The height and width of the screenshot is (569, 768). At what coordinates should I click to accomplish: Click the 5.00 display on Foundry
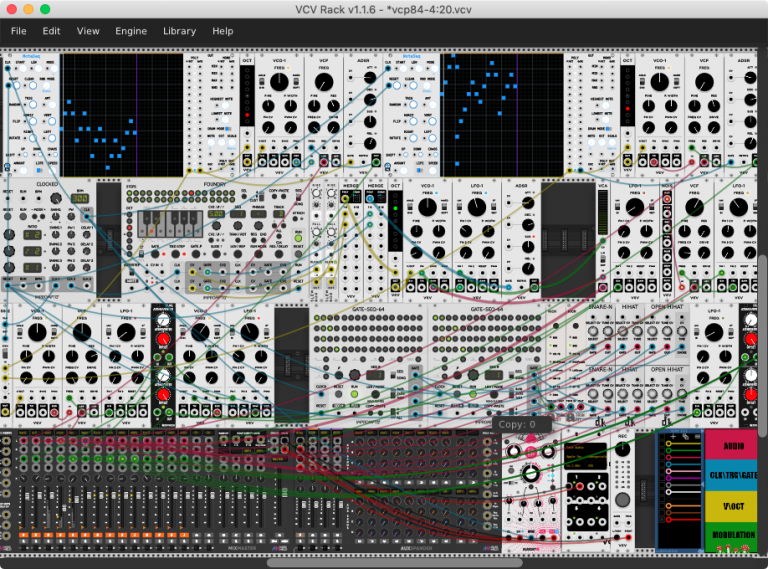(x=216, y=214)
